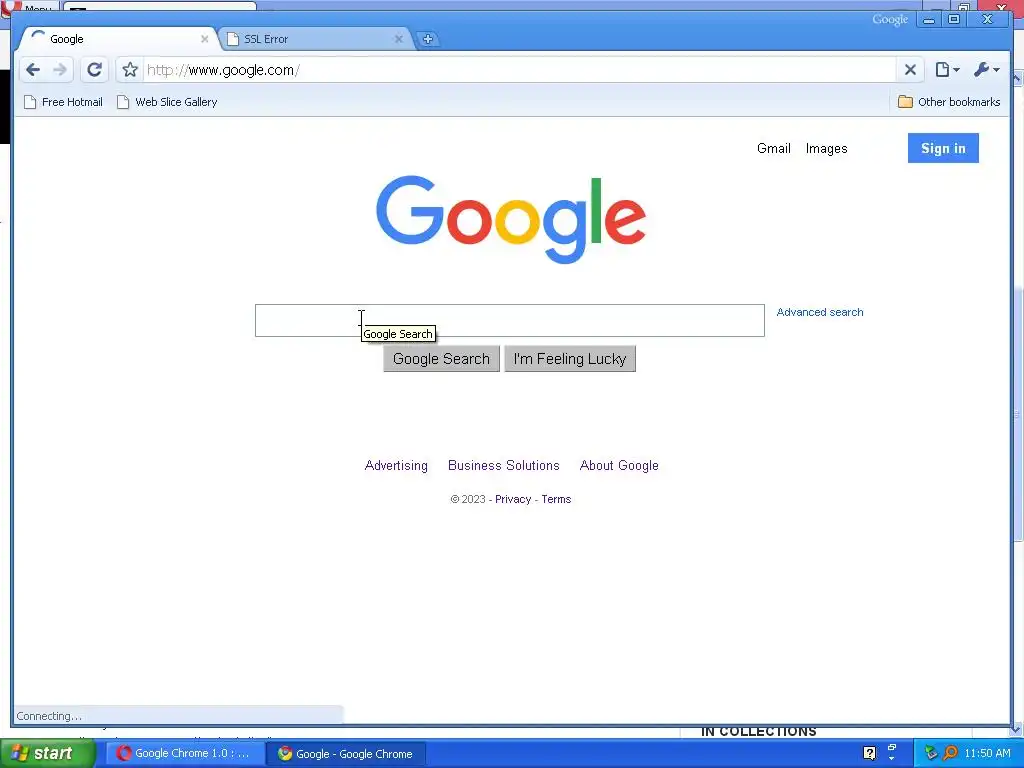Click the green network tray icon
The image size is (1024, 768).
coord(931,753)
